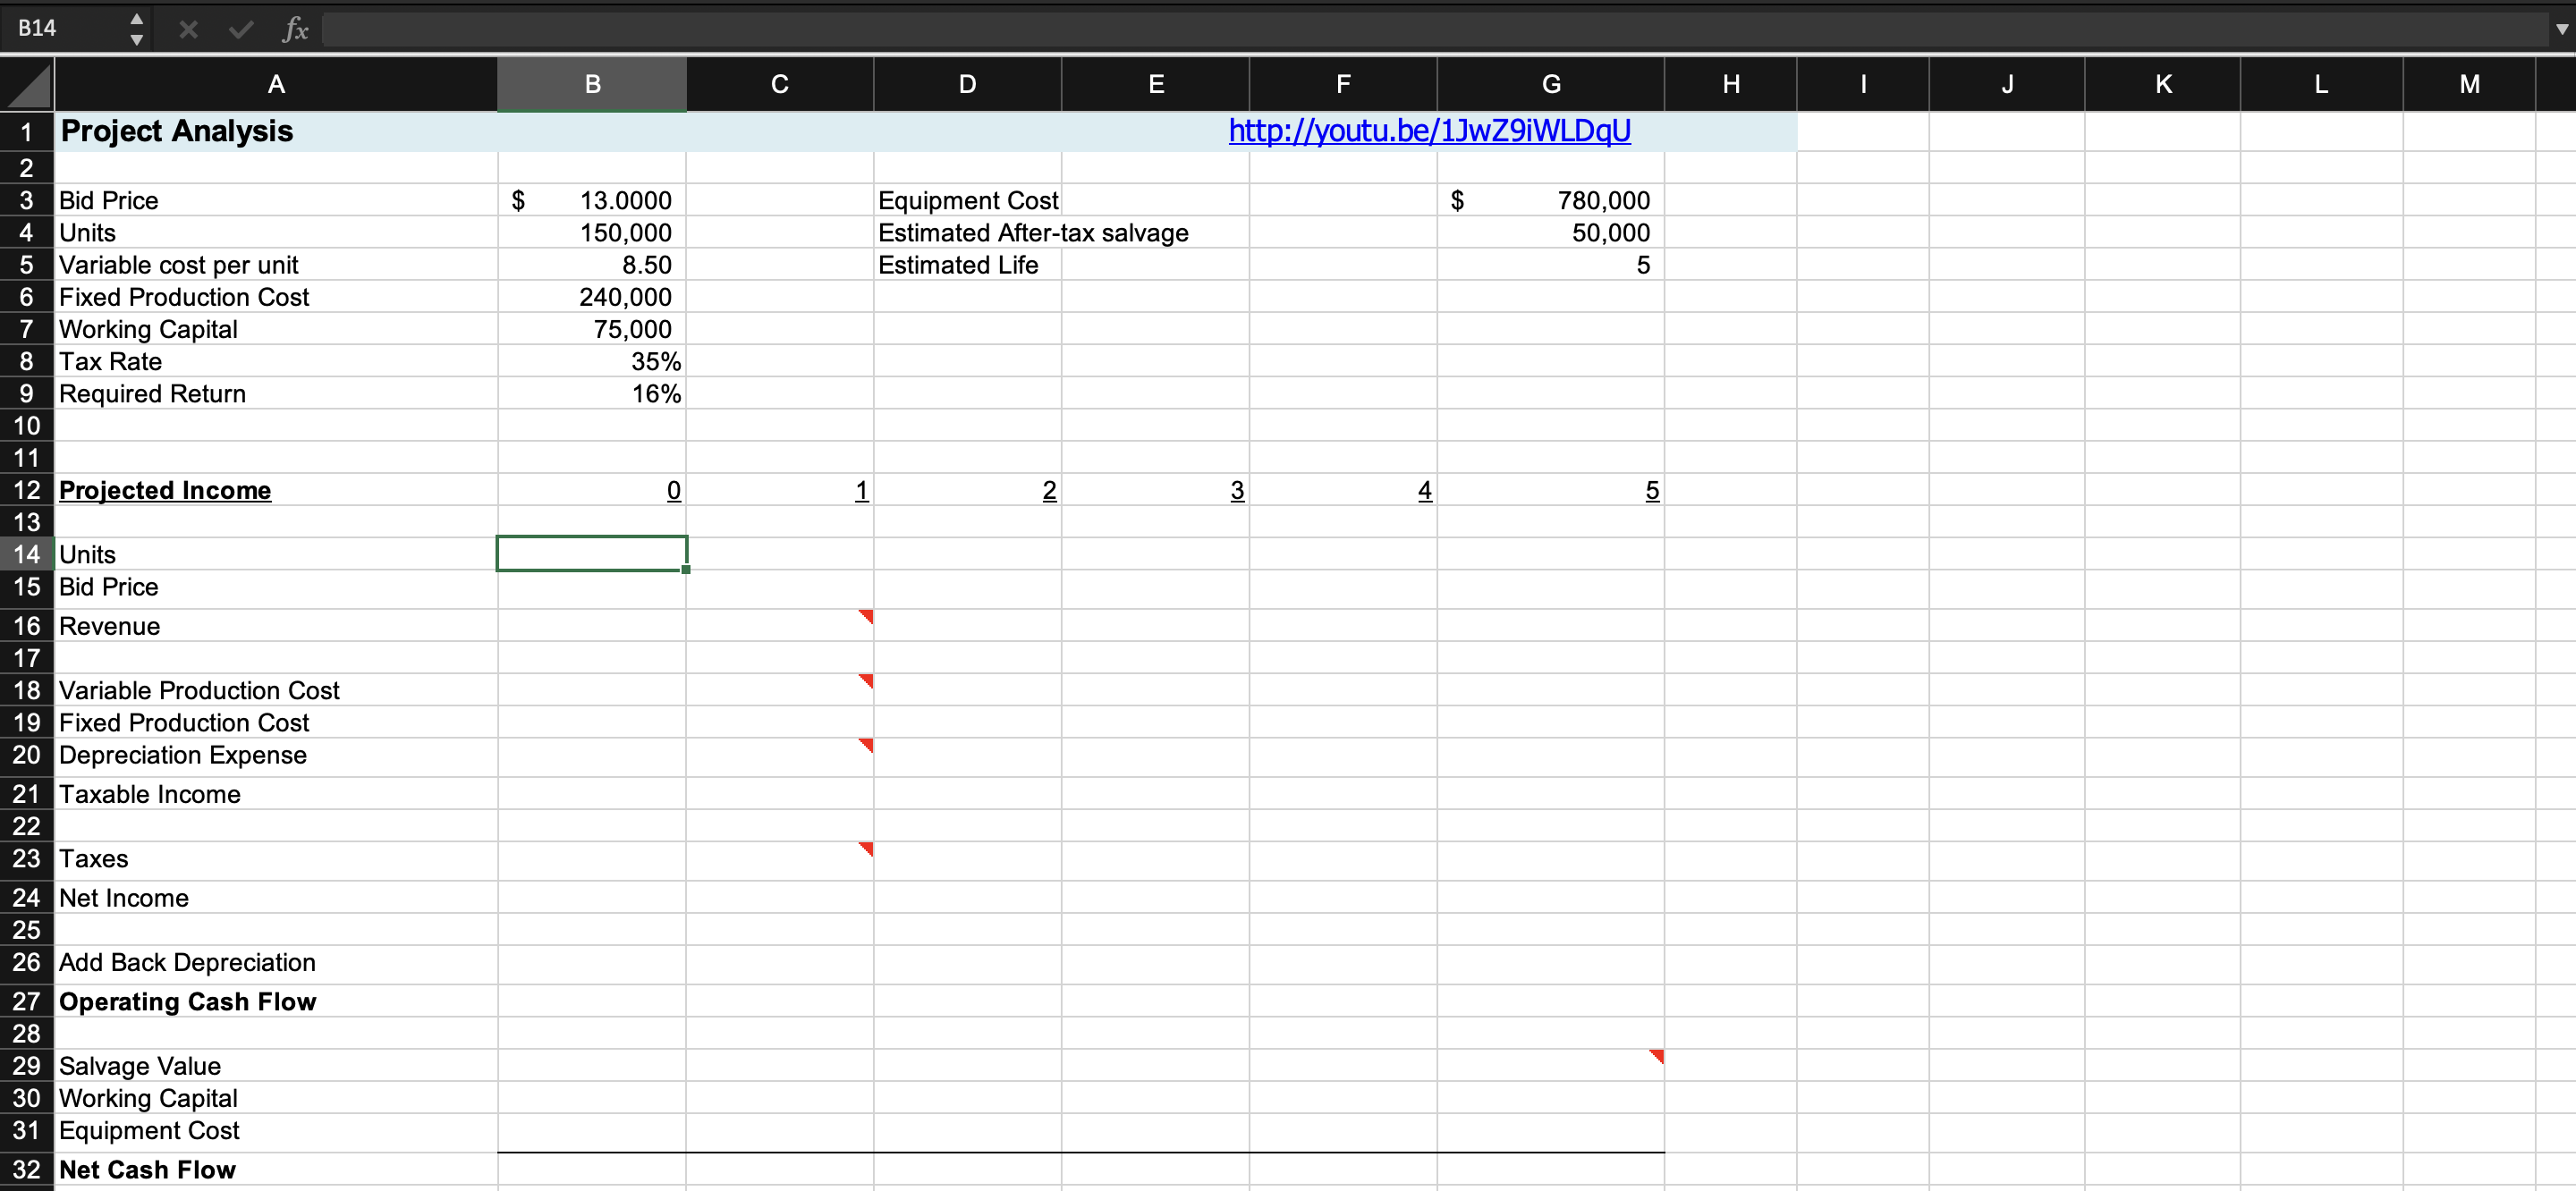This screenshot has height=1191, width=2576.
Task: Select the Equipment Cost value 780,000
Action: tap(1550, 200)
